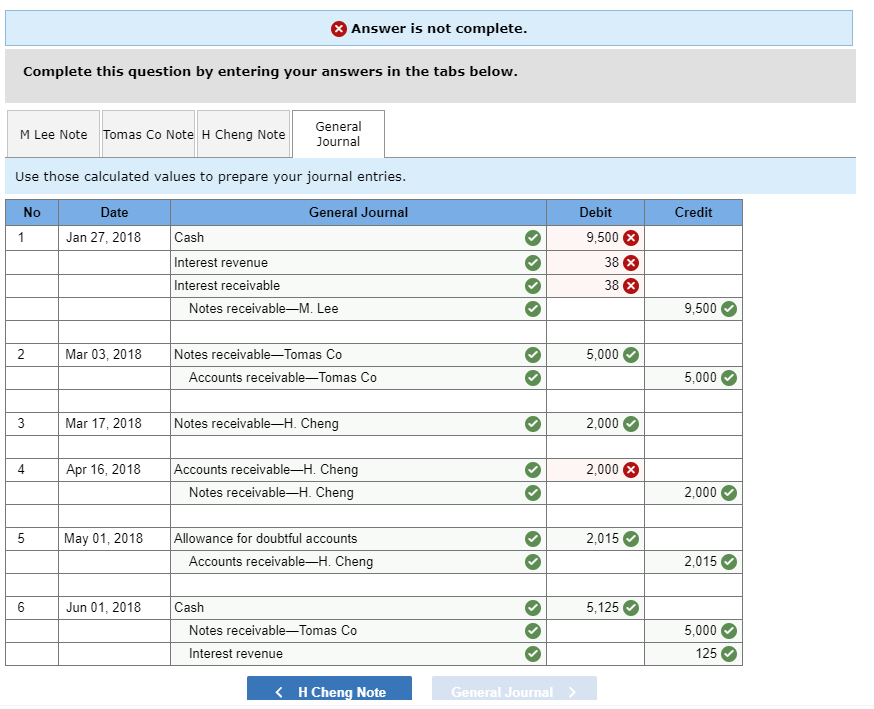The width and height of the screenshot is (874, 709).
Task: Select the empty credit cell on Mar 17 row
Action: (x=693, y=424)
